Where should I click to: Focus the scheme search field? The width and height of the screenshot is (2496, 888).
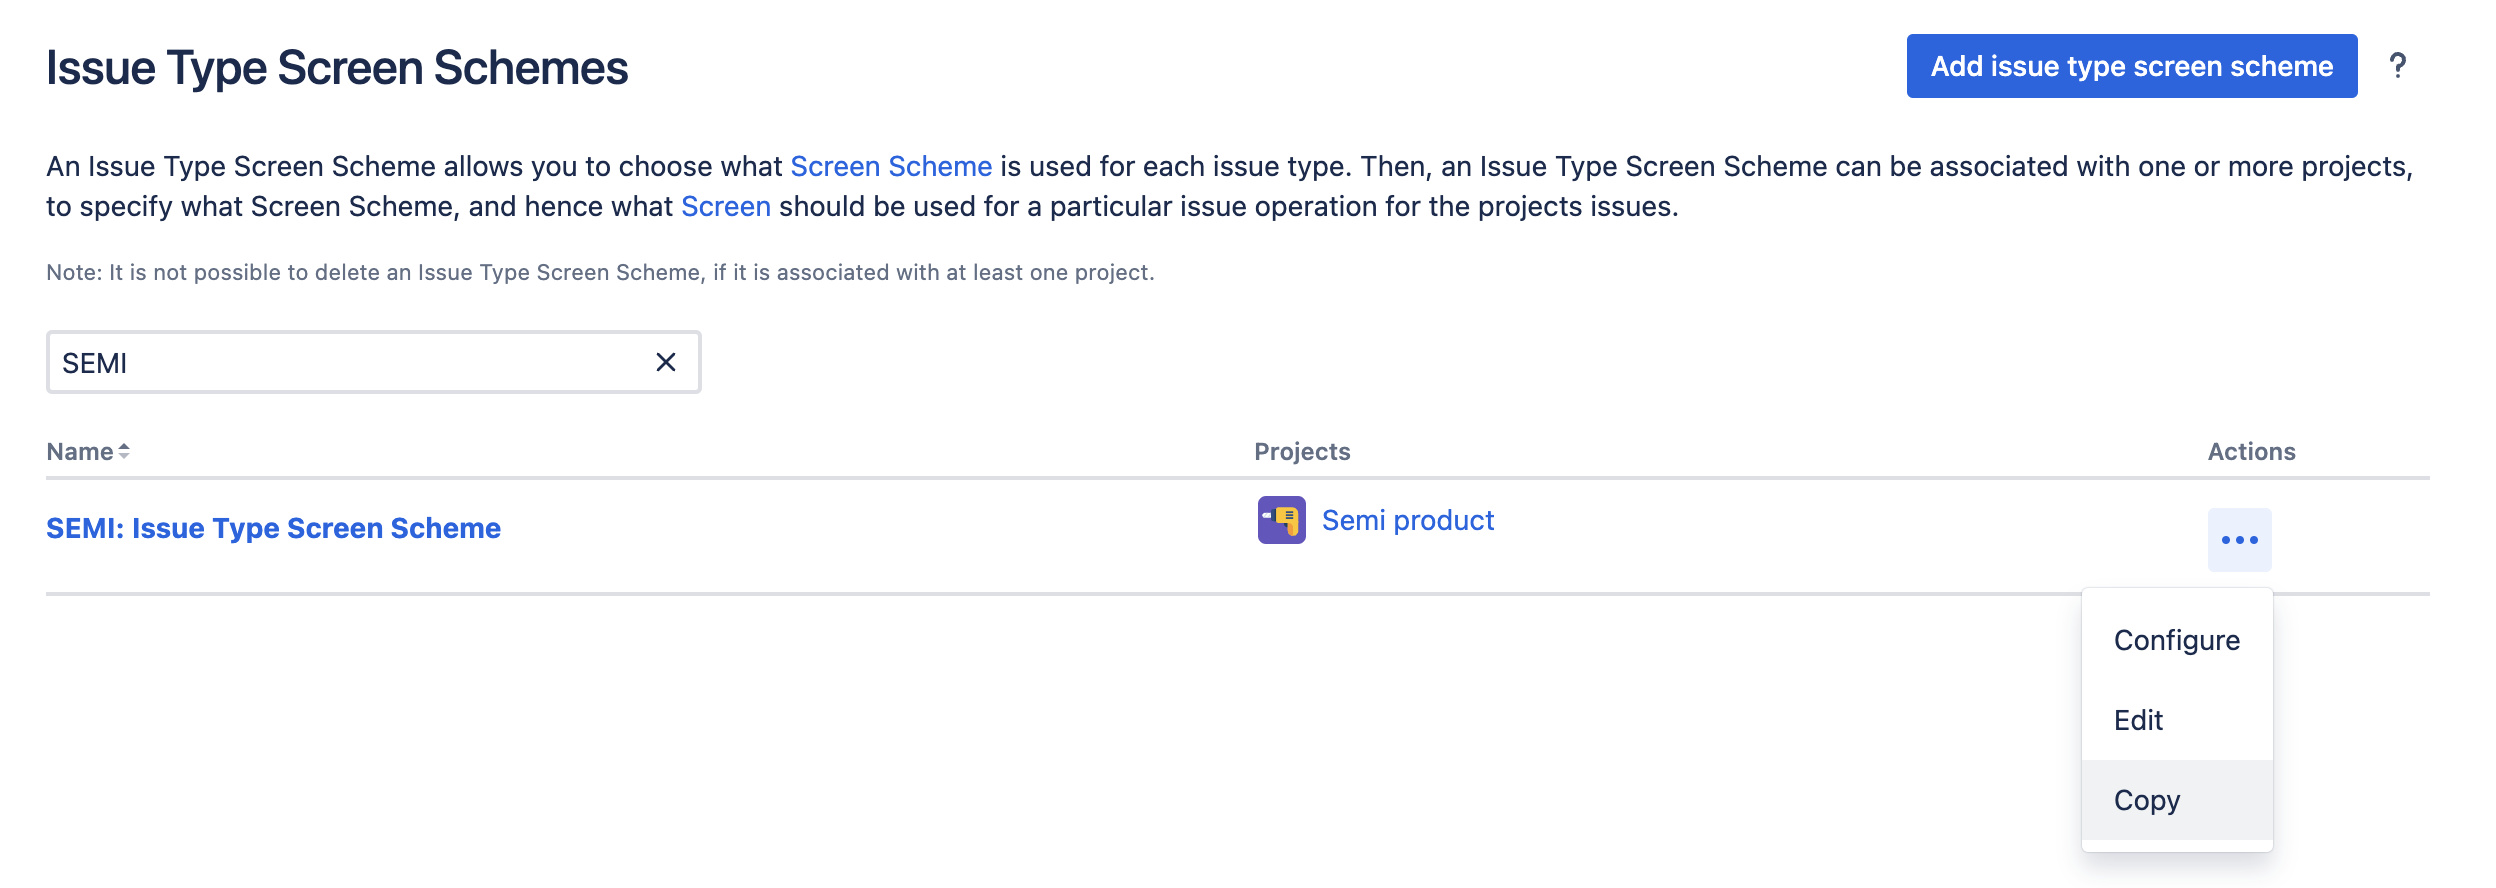tap(350, 362)
